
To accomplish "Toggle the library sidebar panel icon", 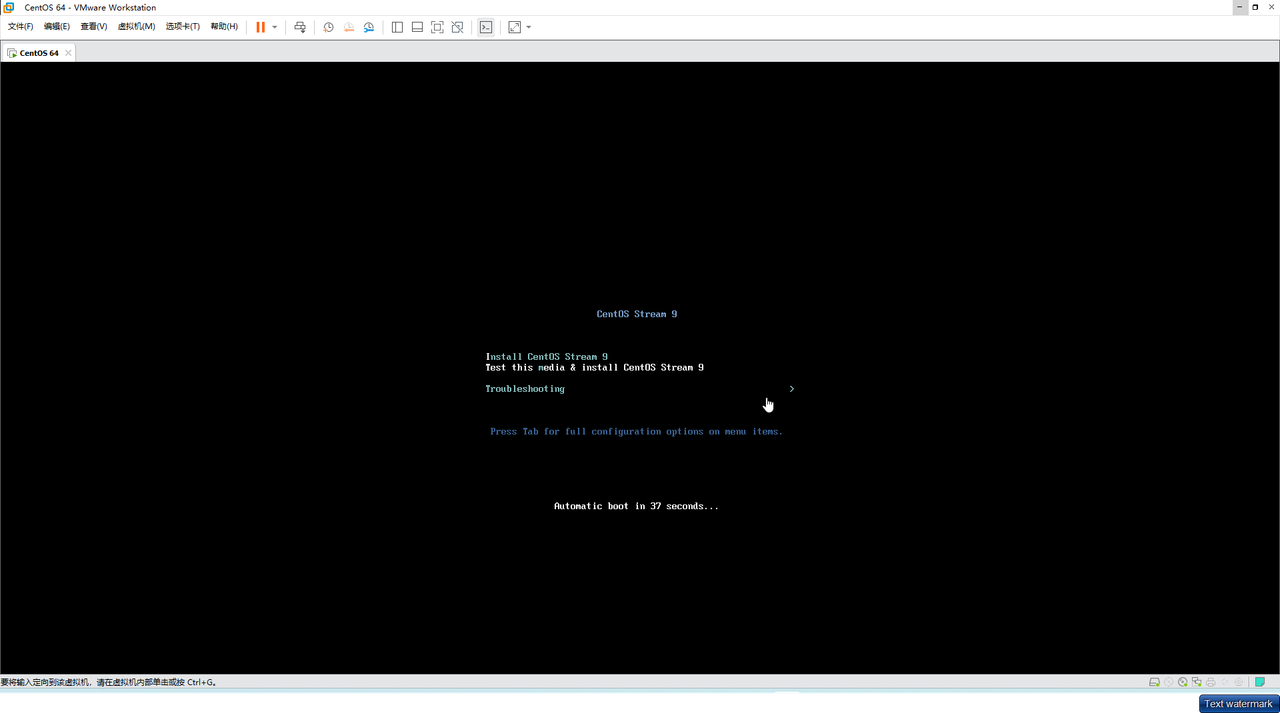I will coord(397,27).
